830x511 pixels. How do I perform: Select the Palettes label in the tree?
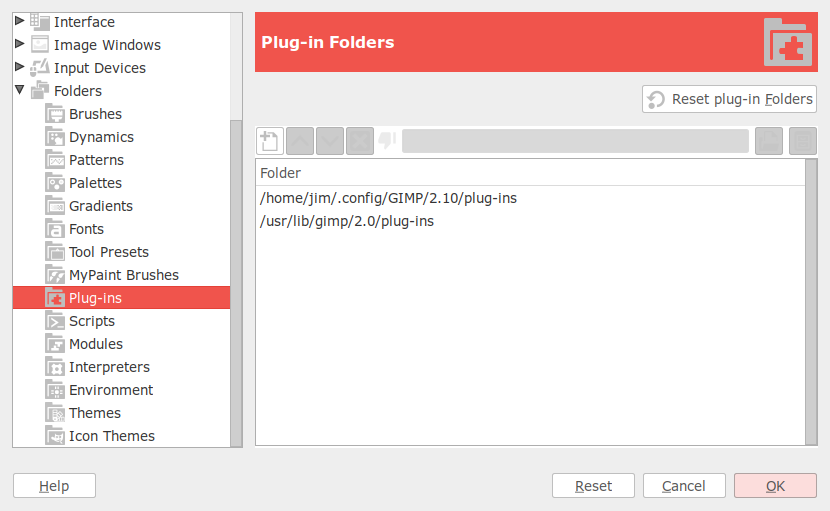click(x=95, y=183)
